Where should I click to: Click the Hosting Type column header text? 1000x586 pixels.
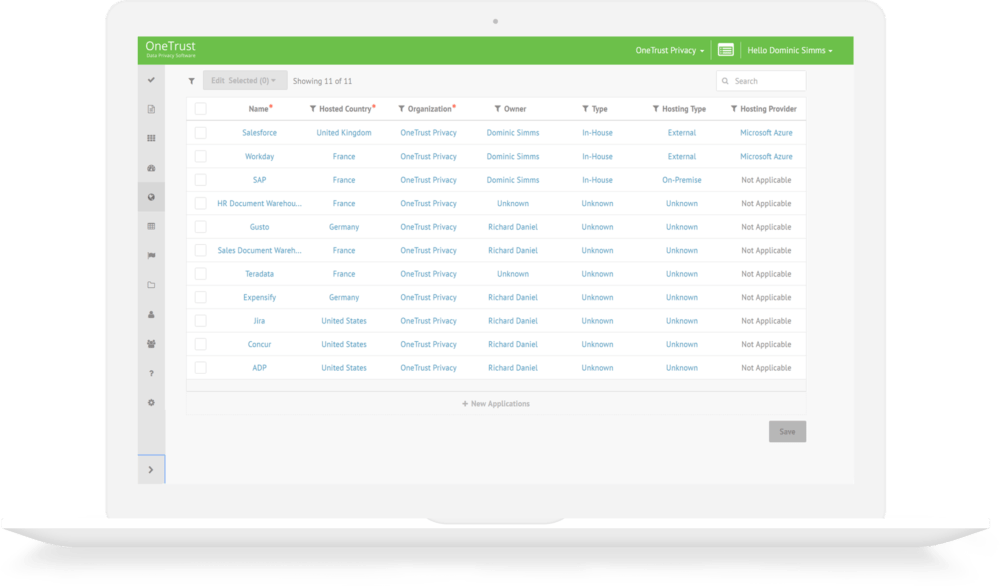684,109
